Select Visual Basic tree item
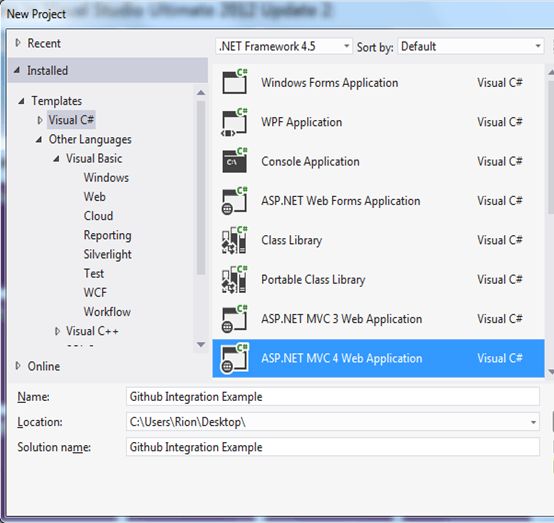 [94, 159]
